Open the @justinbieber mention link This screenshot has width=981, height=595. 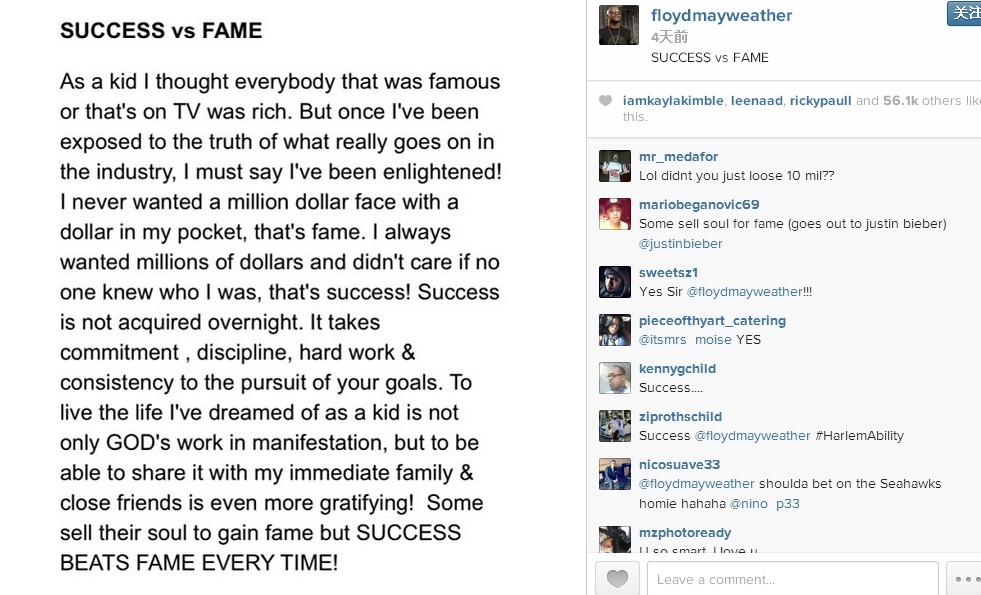[680, 243]
